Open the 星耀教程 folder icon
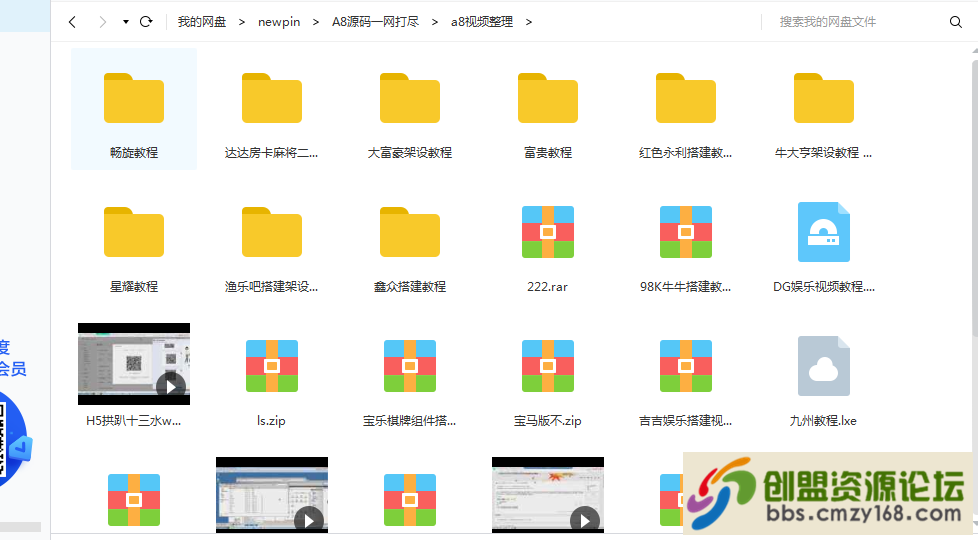 [x=134, y=232]
